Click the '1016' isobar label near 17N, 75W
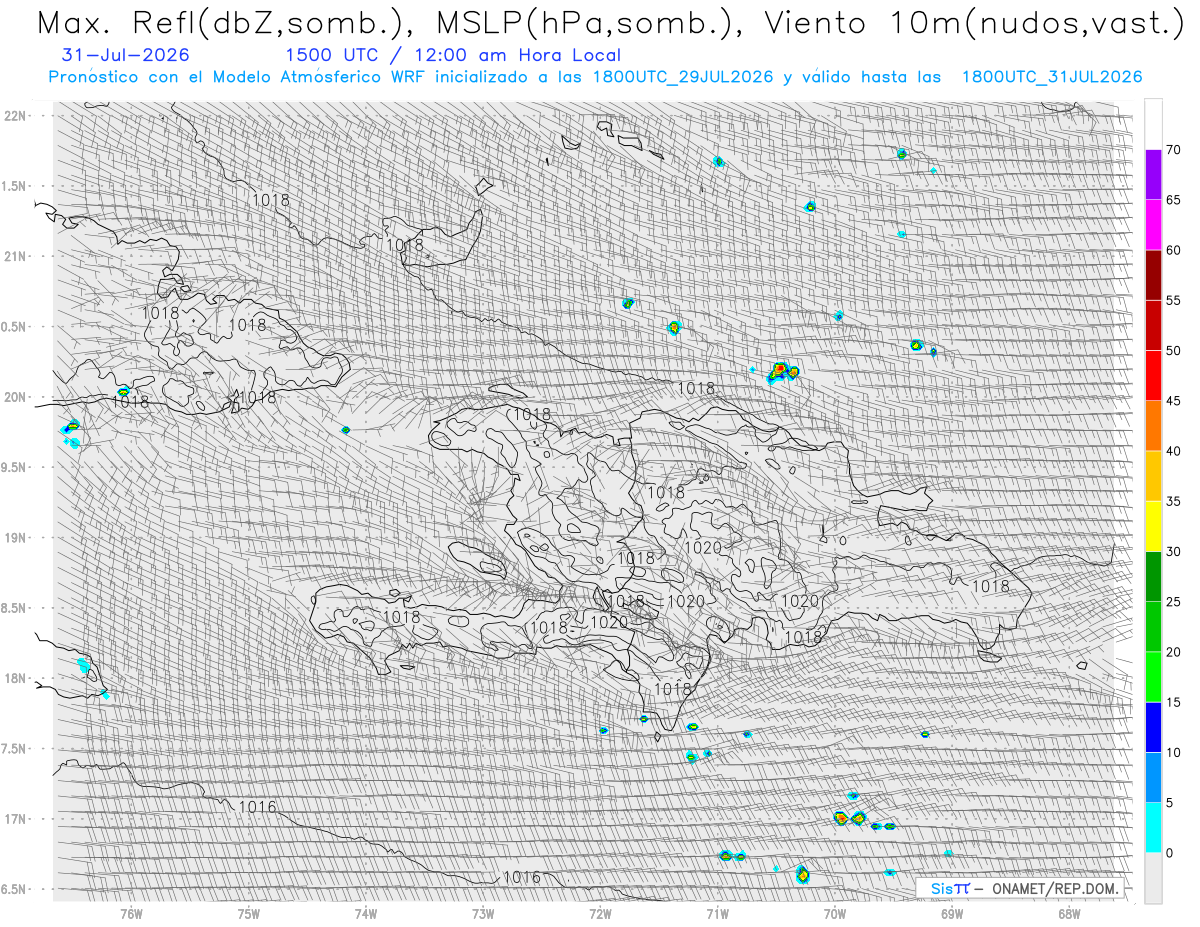 tap(258, 807)
